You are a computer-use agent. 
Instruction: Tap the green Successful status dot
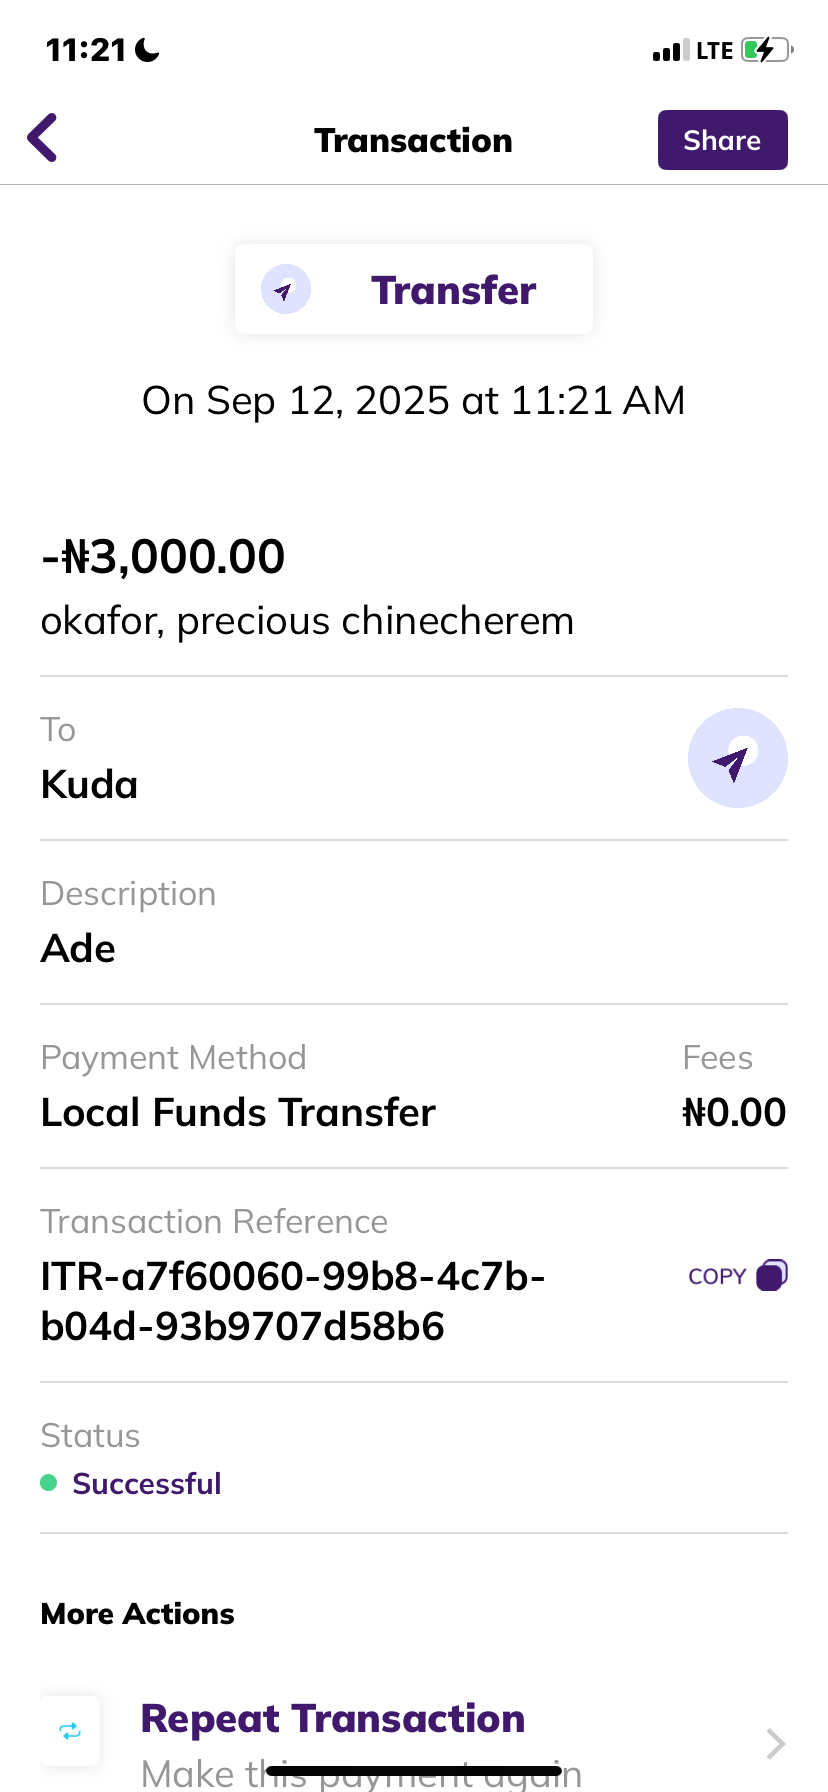click(48, 1483)
